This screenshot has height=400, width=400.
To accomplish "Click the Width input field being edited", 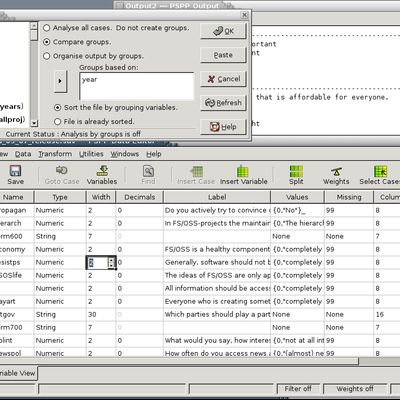I will [x=97, y=263].
